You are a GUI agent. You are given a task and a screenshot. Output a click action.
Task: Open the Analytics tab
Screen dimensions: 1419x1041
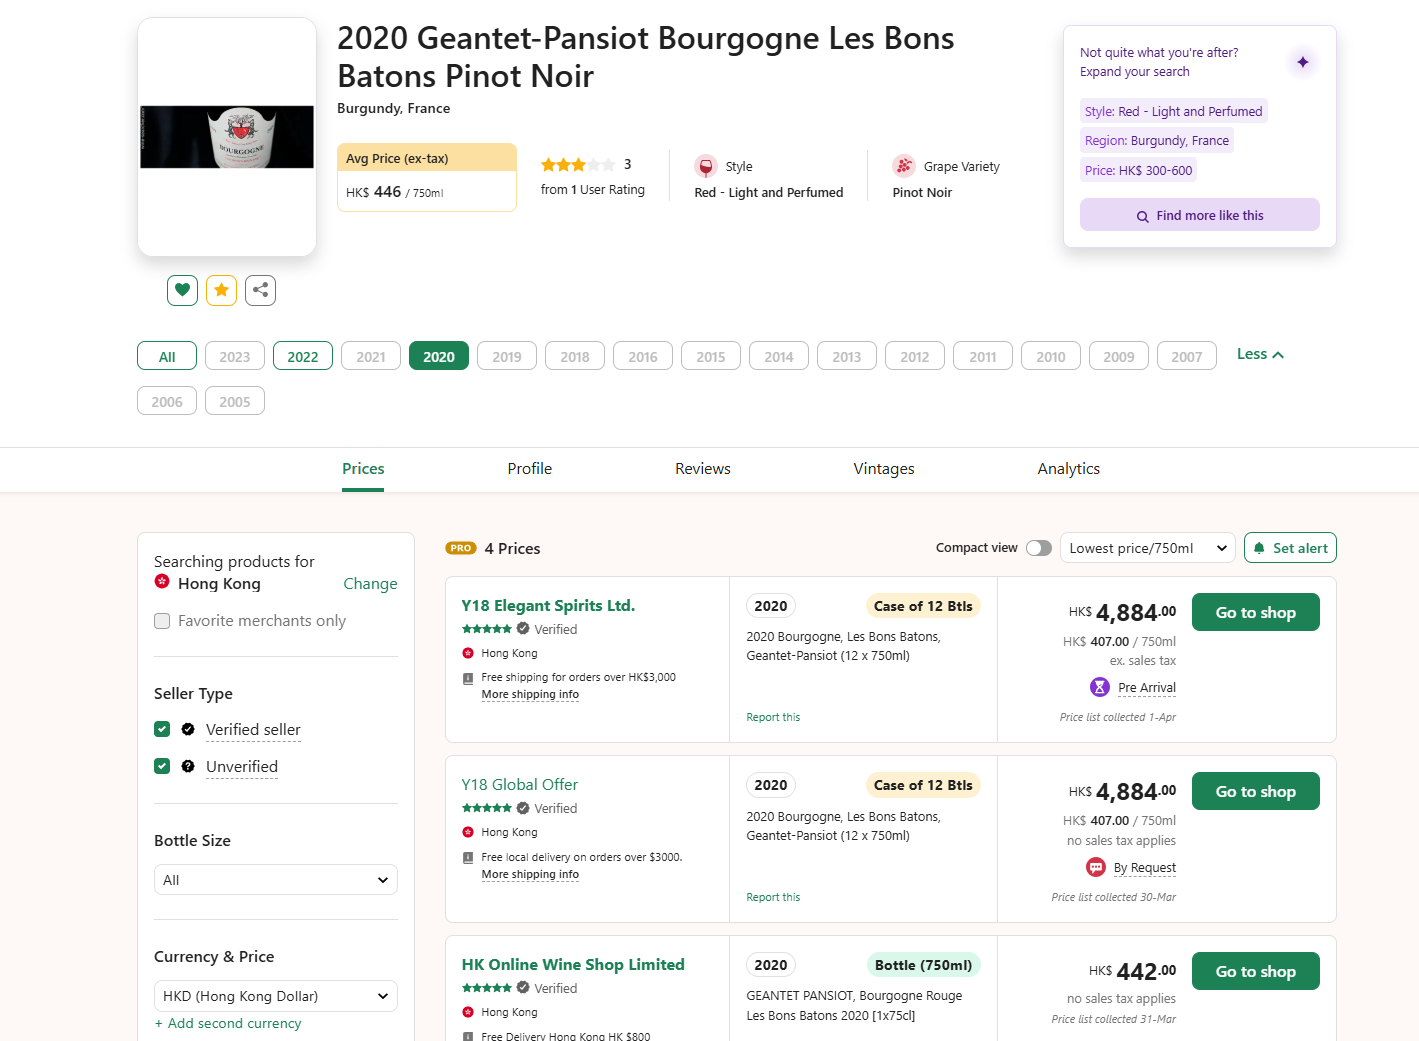(x=1068, y=469)
